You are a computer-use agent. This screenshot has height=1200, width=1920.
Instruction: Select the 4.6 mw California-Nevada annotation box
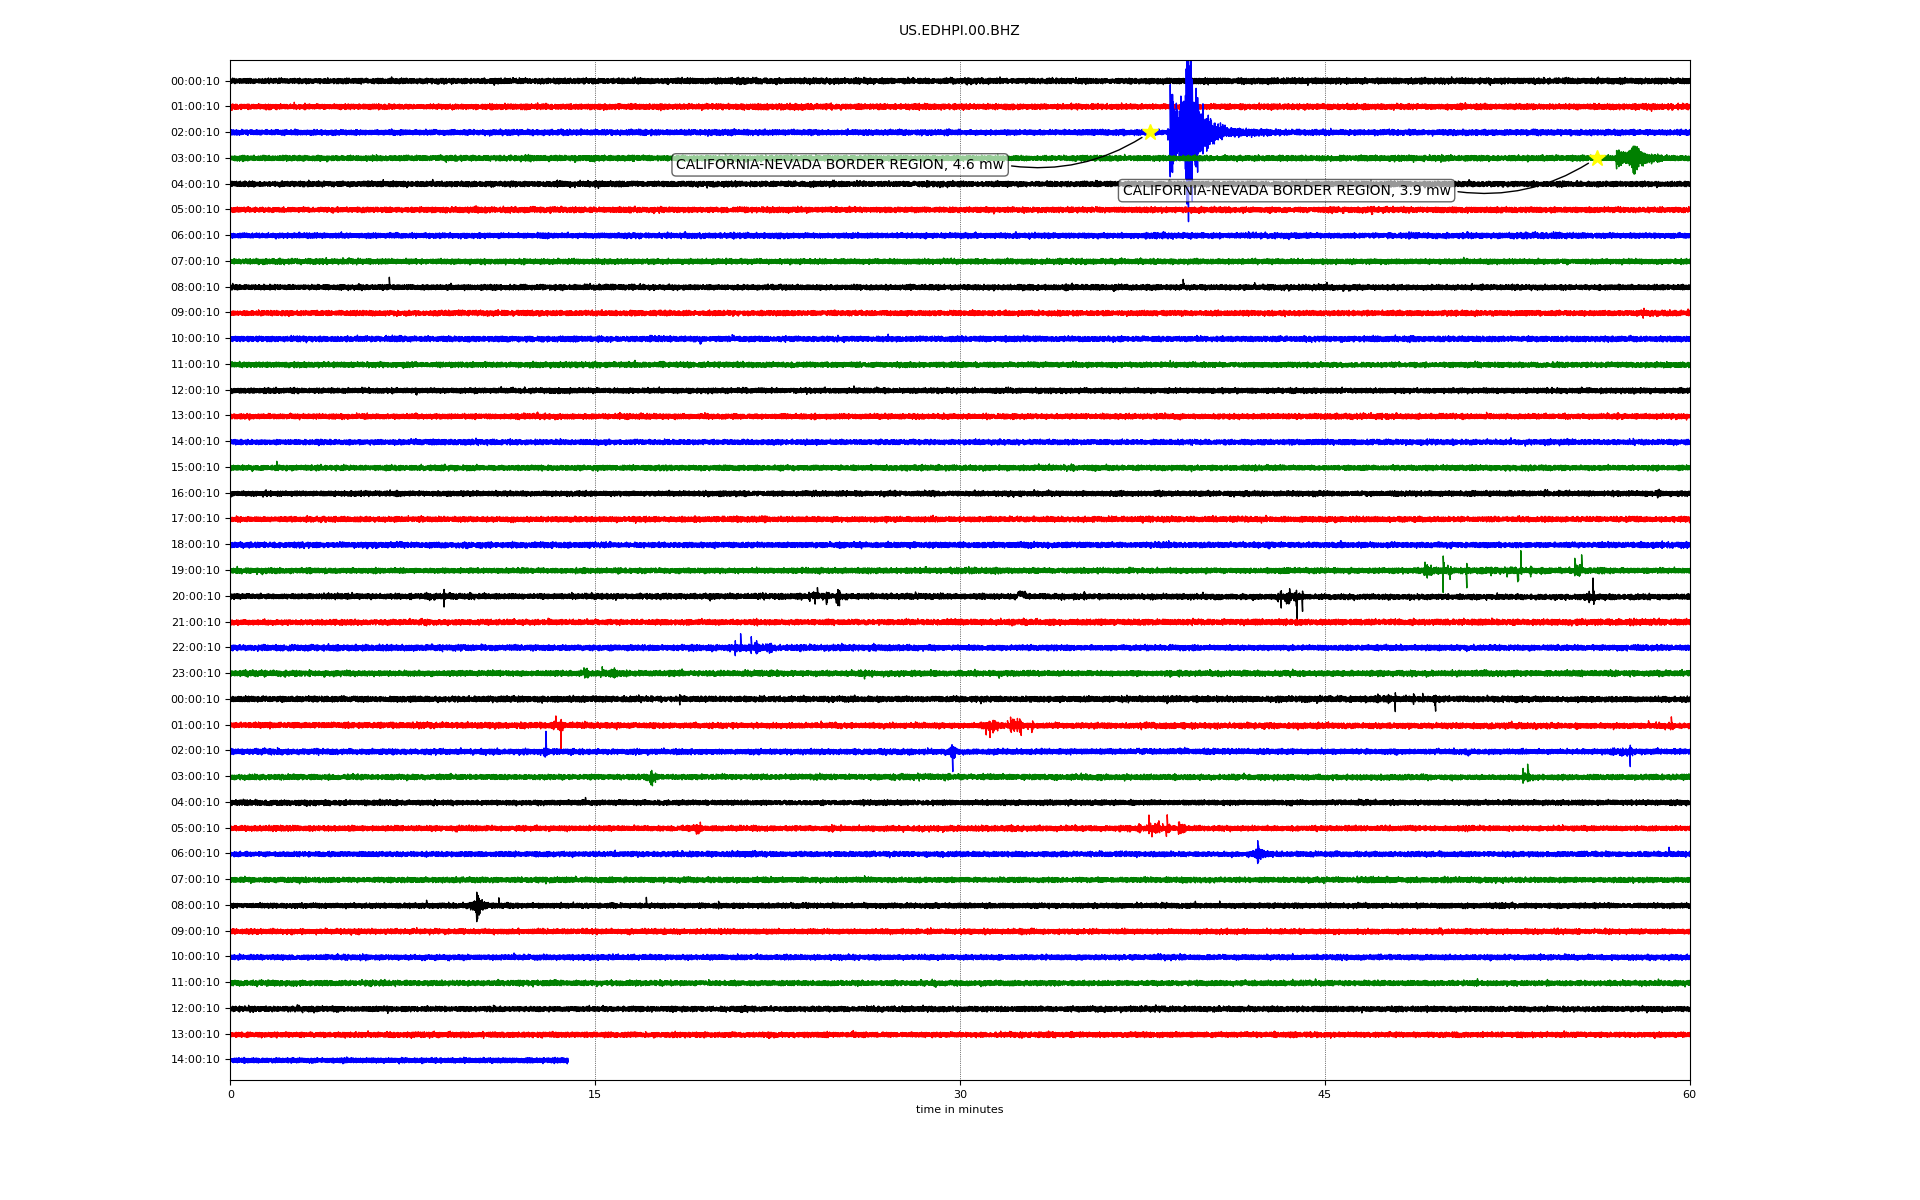(x=840, y=165)
